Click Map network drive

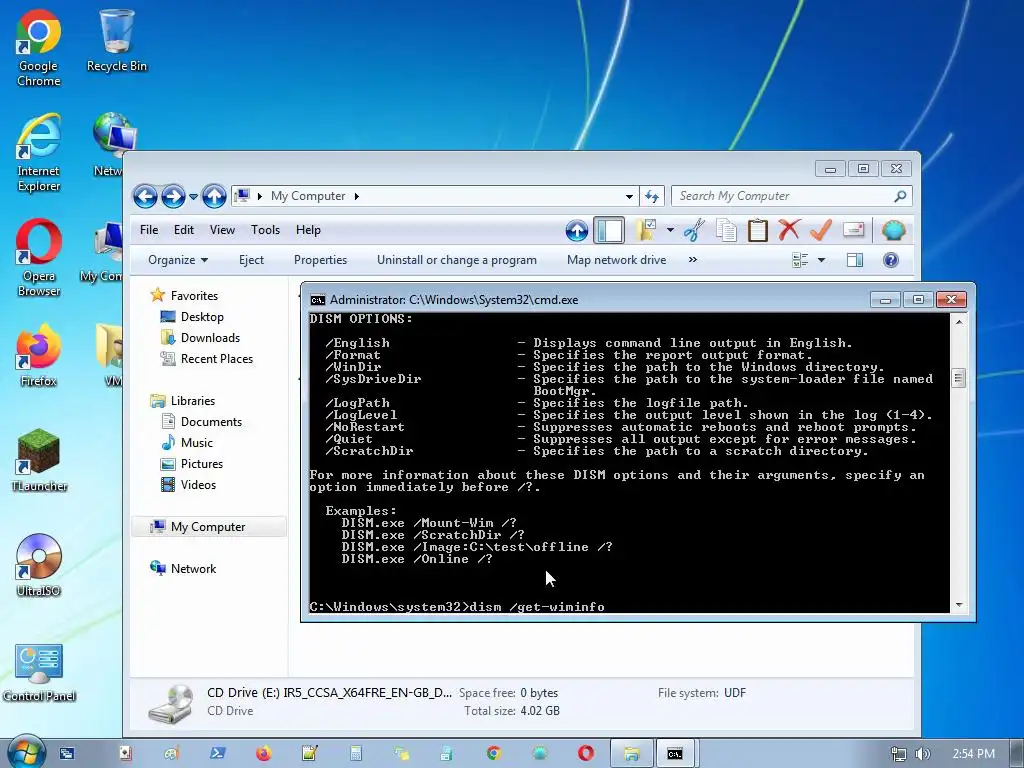[x=616, y=260]
